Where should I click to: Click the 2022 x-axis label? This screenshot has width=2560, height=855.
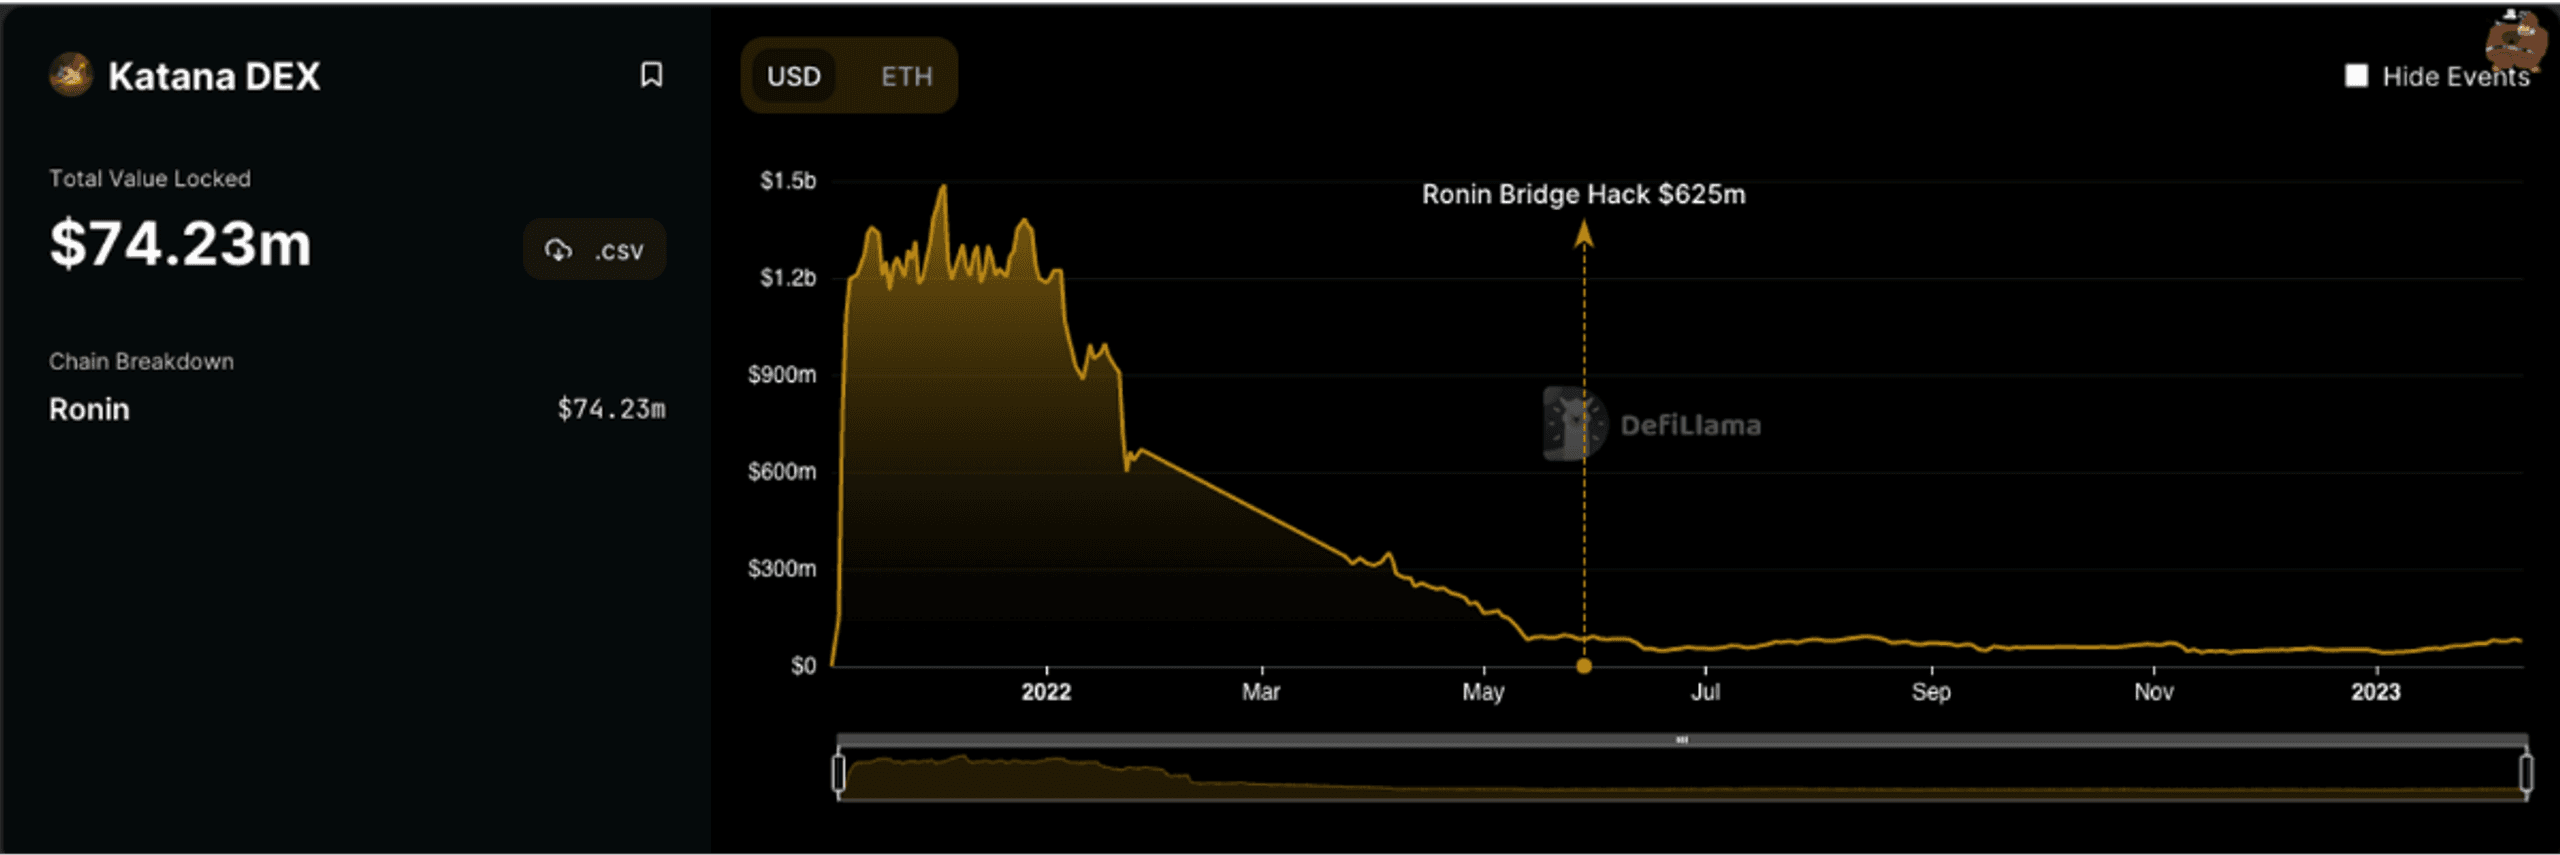1046,692
